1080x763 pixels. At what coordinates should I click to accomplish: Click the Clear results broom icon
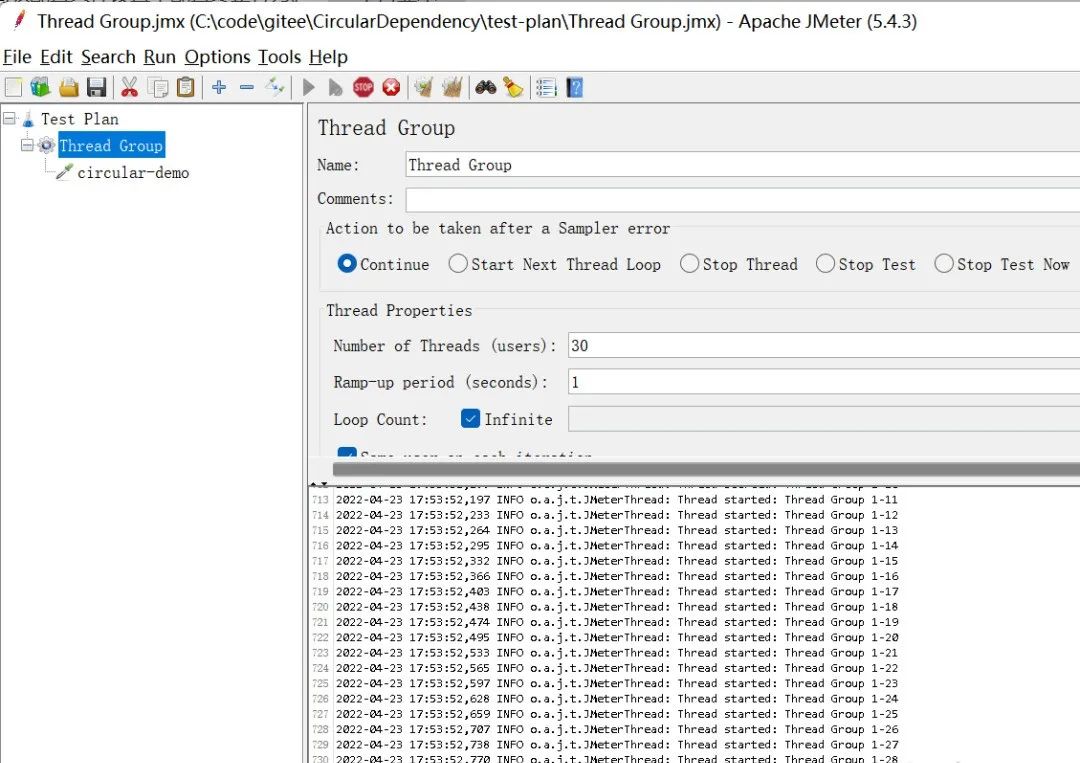[424, 87]
